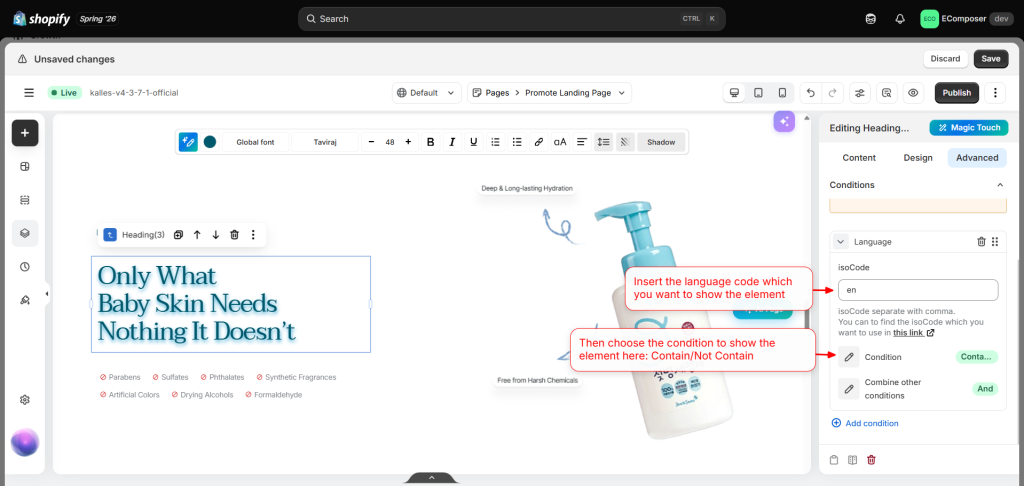This screenshot has width=1024, height=486.
Task: Open the Layers icon in left sidebar
Action: click(25, 233)
